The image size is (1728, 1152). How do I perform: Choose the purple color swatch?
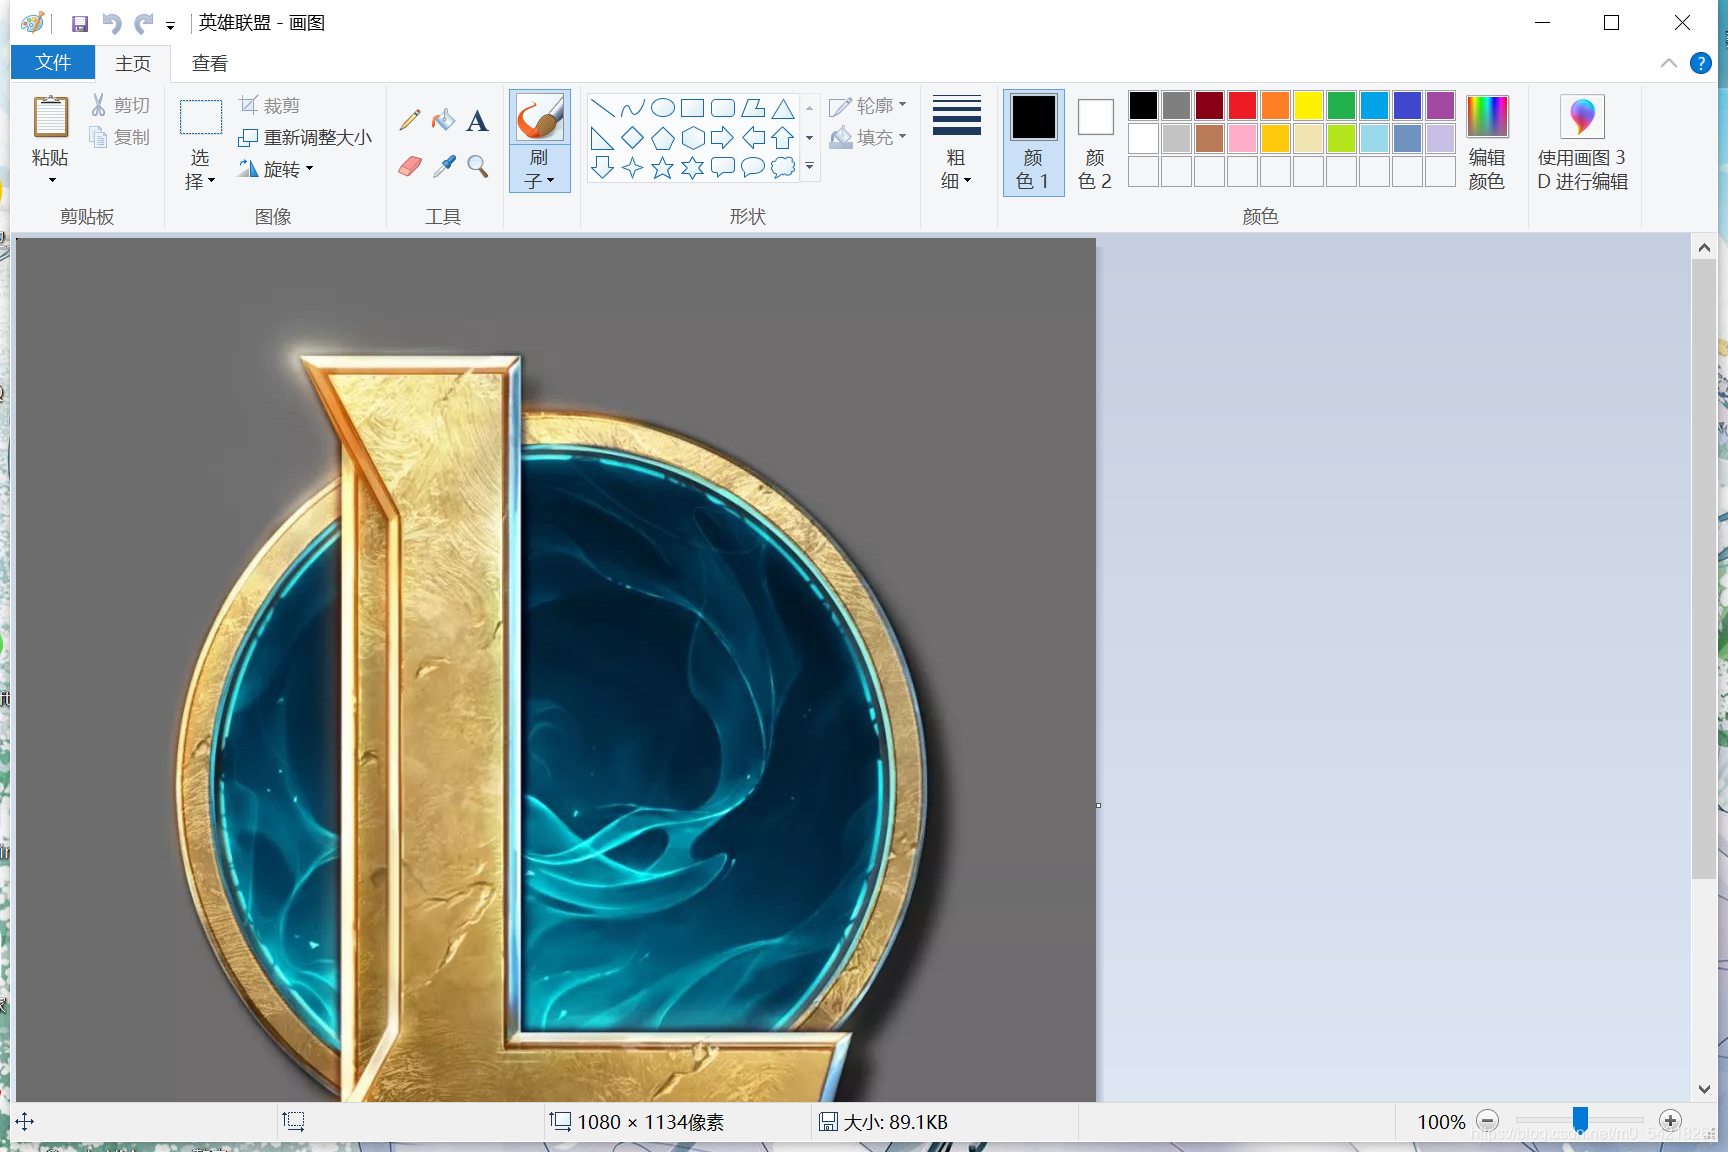tap(1440, 105)
